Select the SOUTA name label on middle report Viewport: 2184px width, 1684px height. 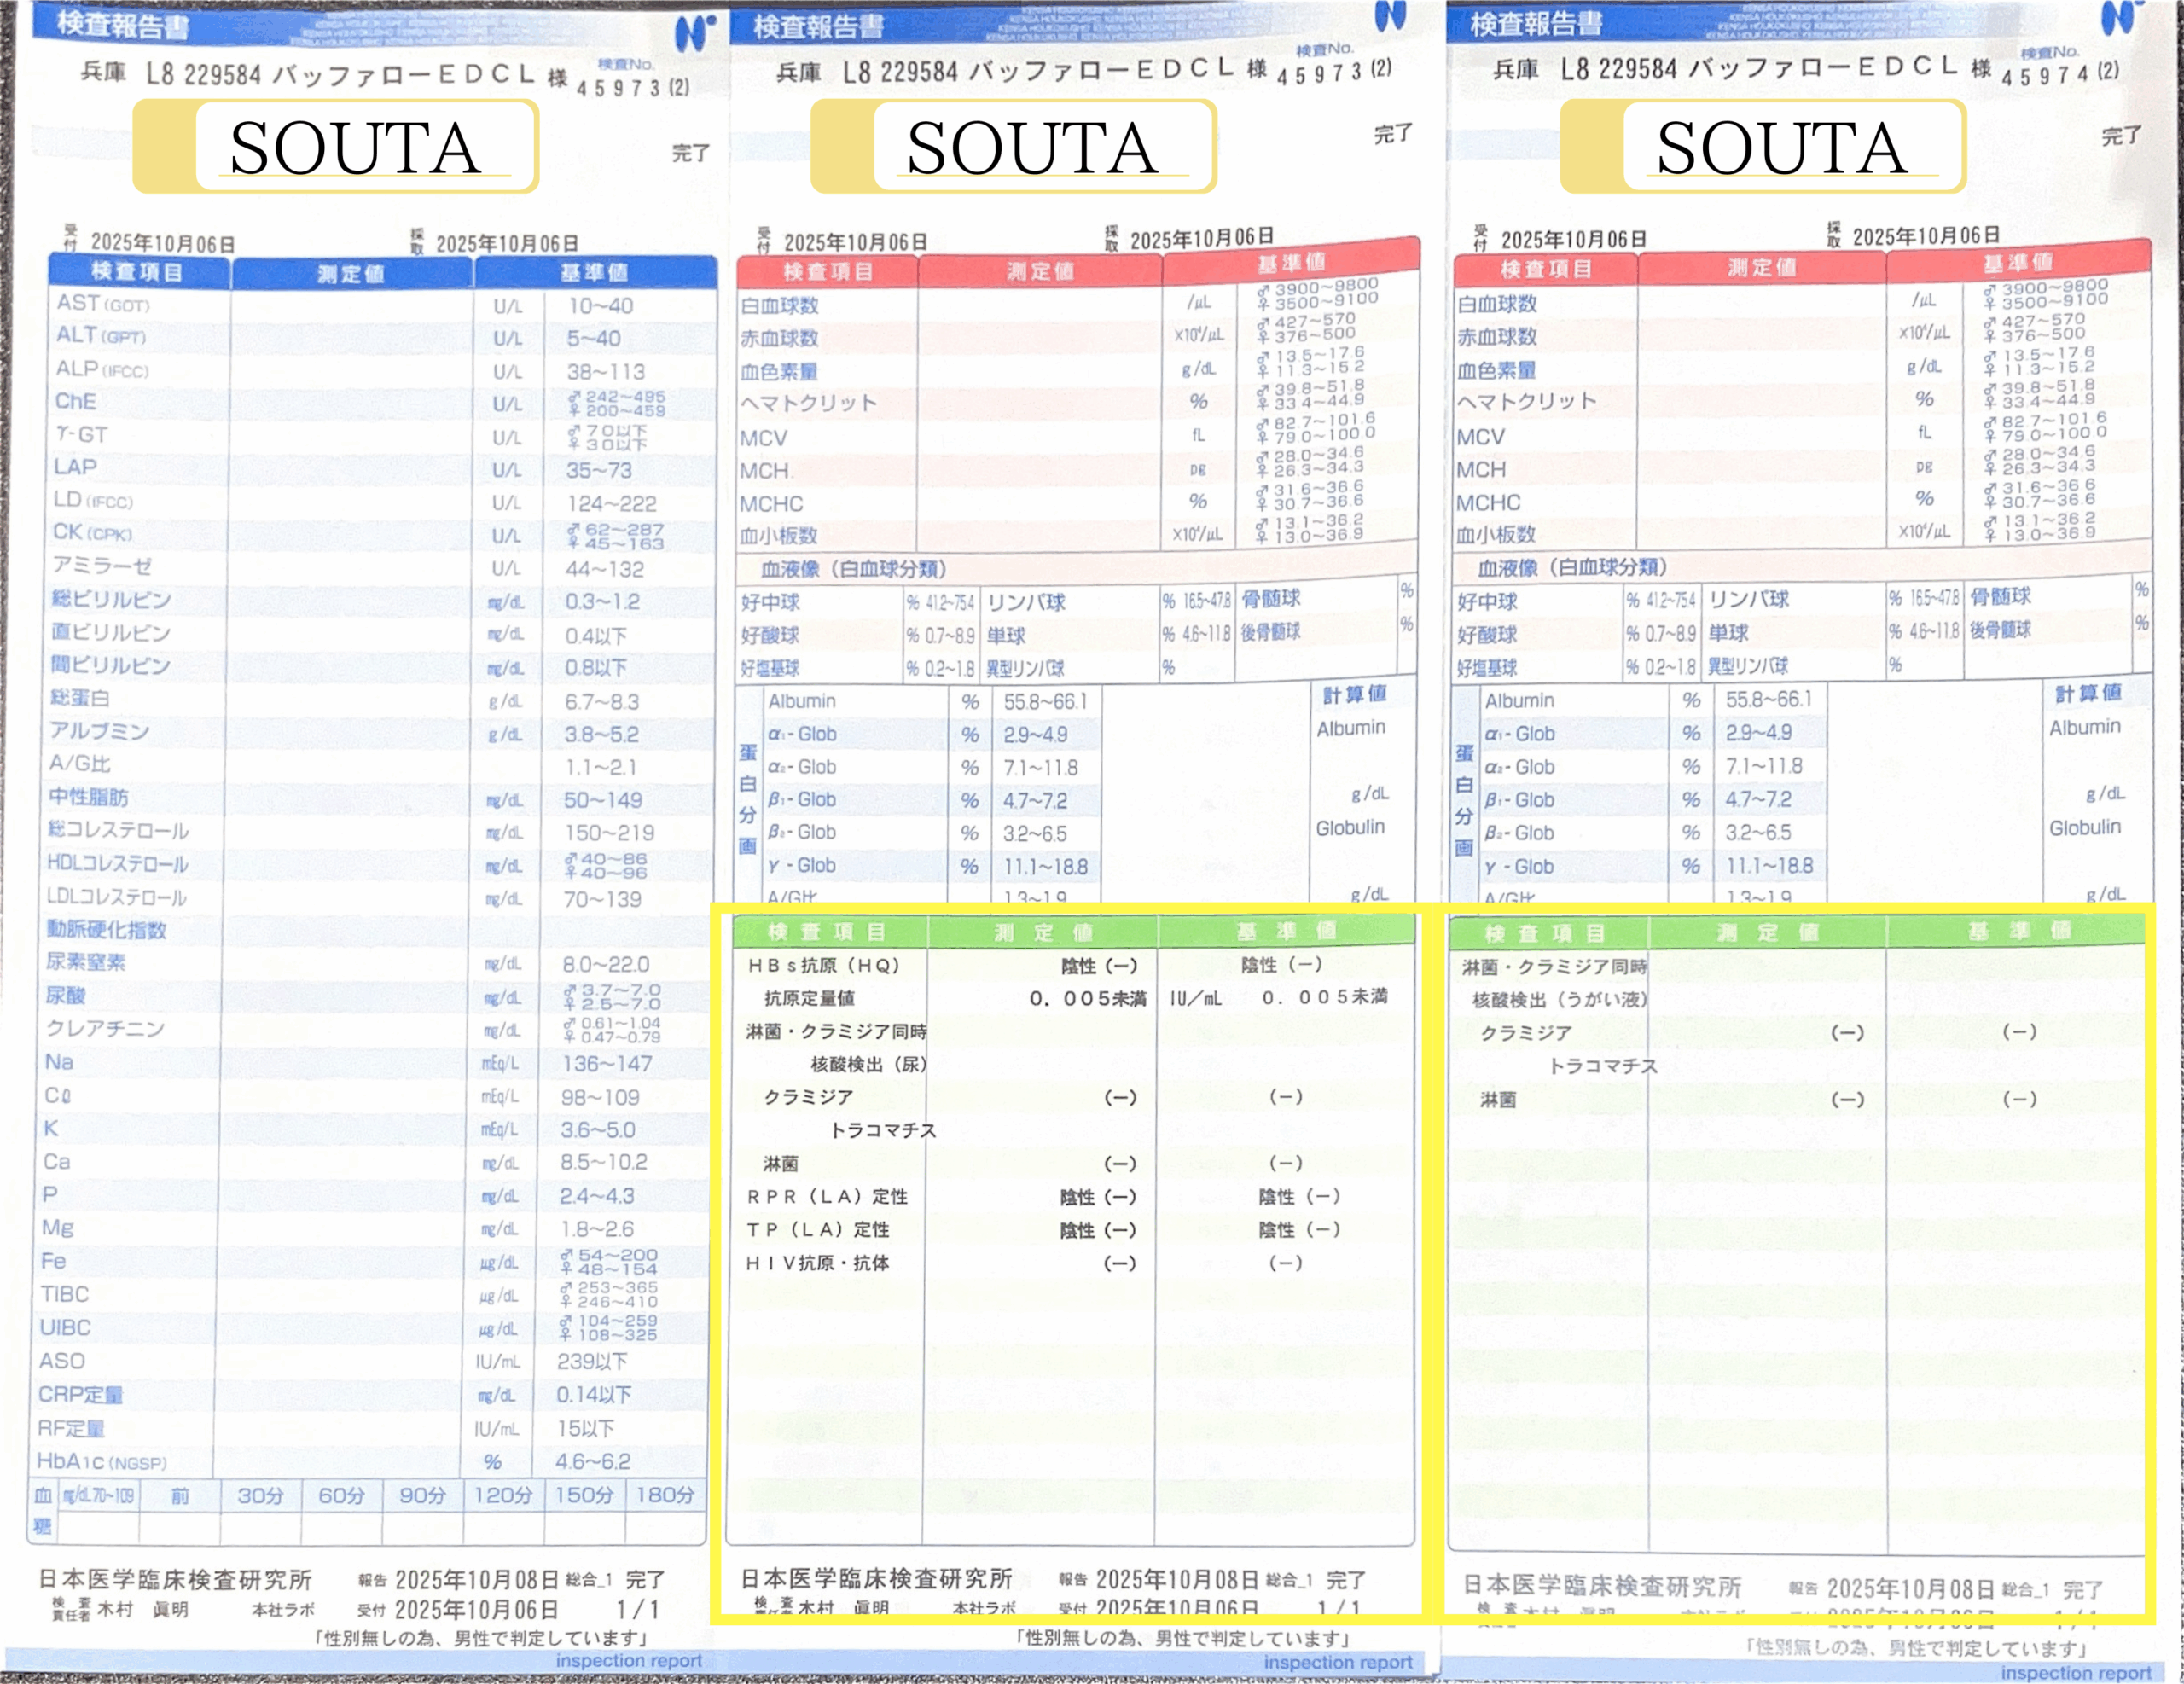click(x=1032, y=148)
